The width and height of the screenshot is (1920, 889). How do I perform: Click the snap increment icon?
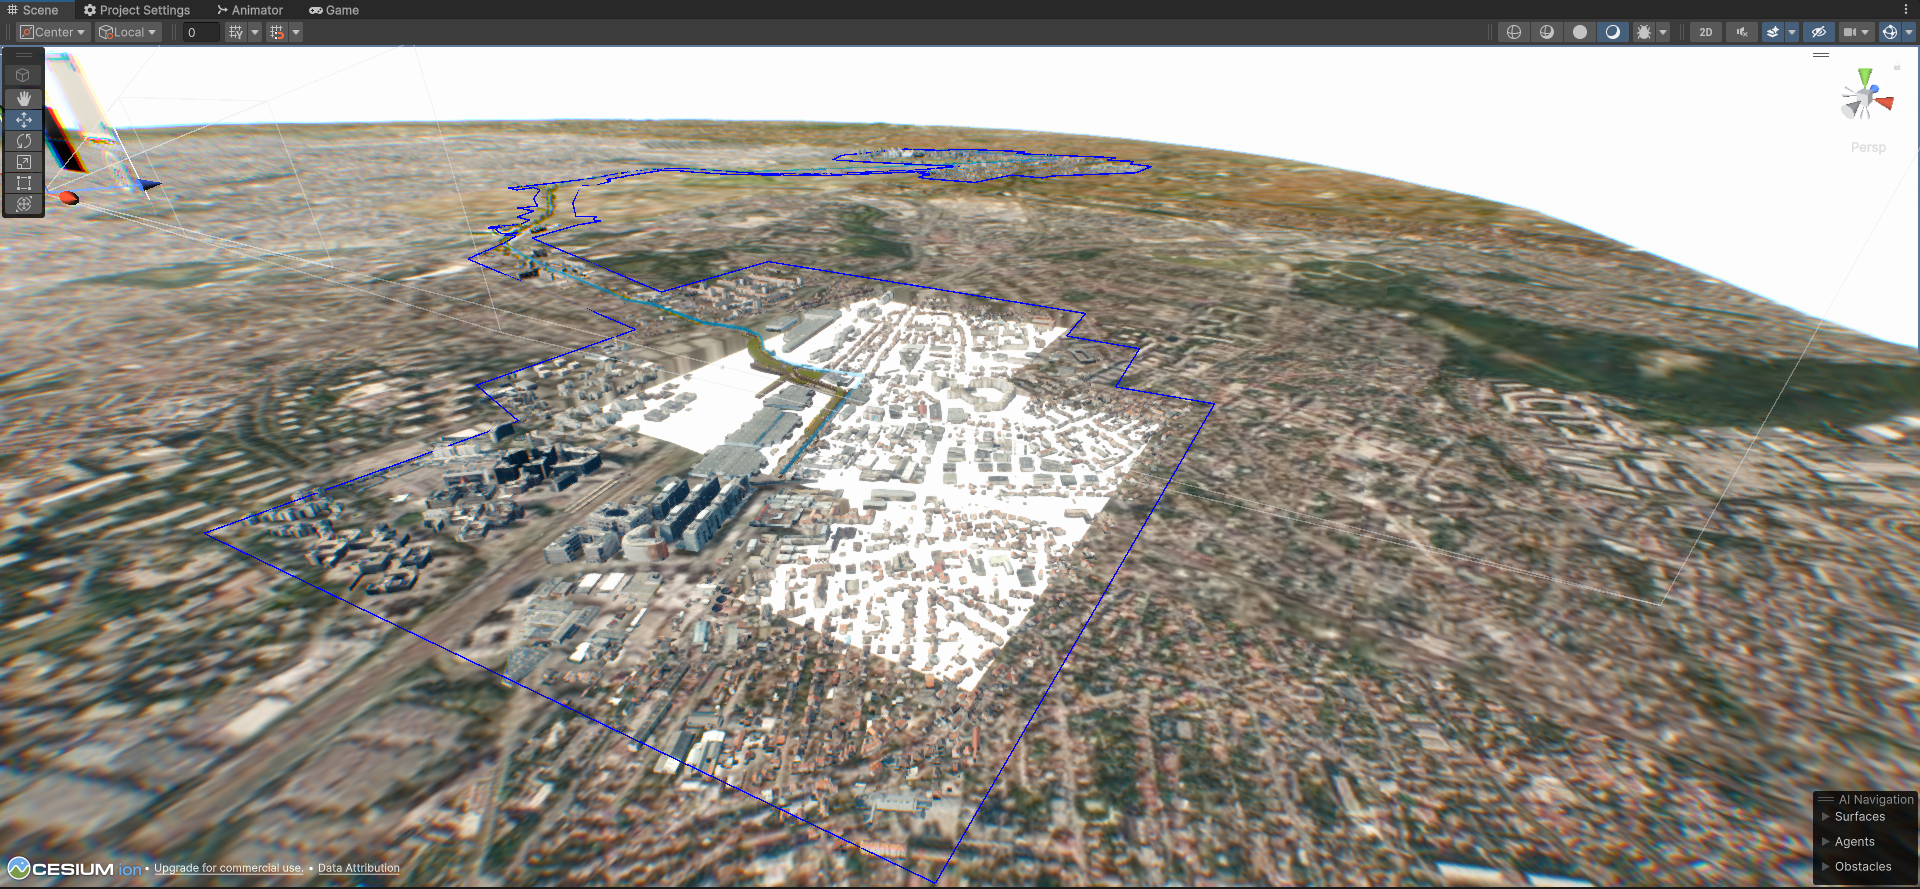[x=277, y=32]
